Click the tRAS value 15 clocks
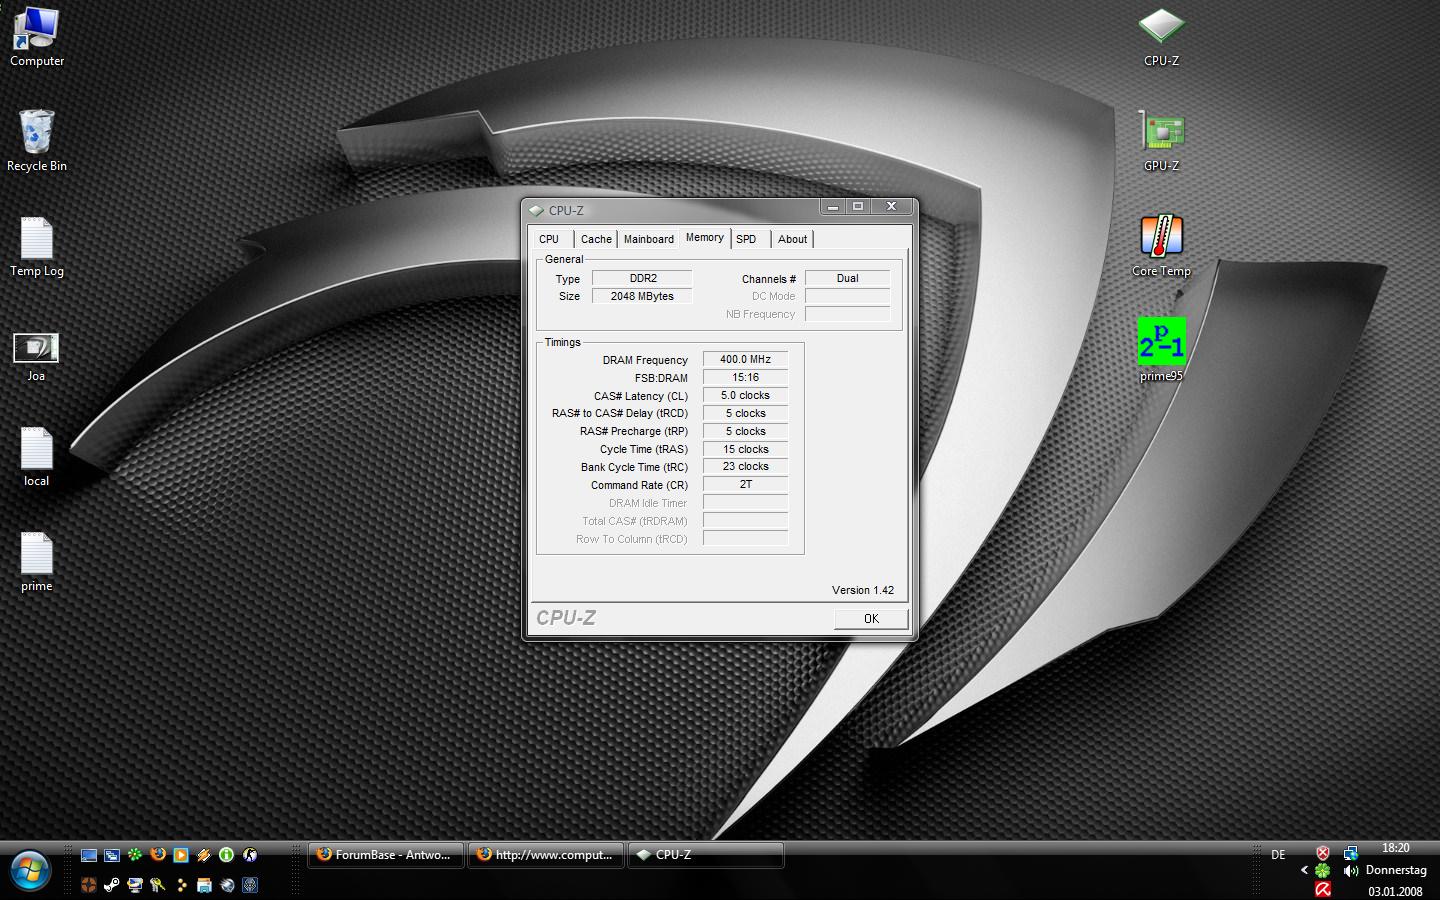Viewport: 1440px width, 900px height. click(x=746, y=449)
